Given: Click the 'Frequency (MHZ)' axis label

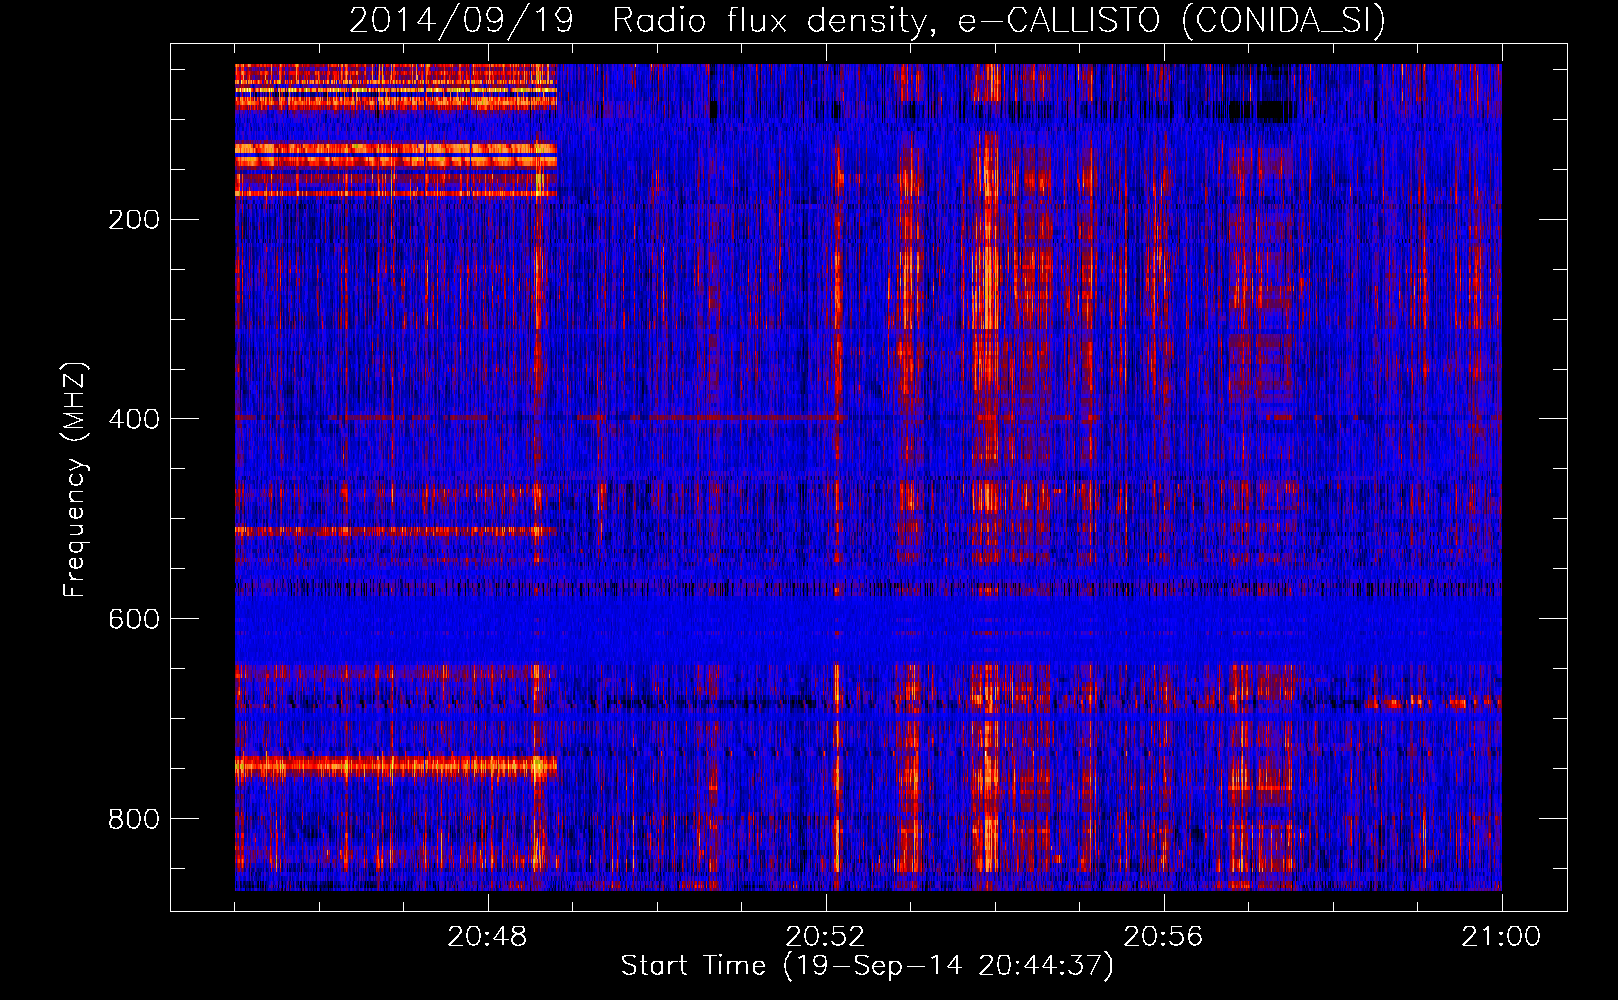Looking at the screenshot, I should tap(75, 480).
